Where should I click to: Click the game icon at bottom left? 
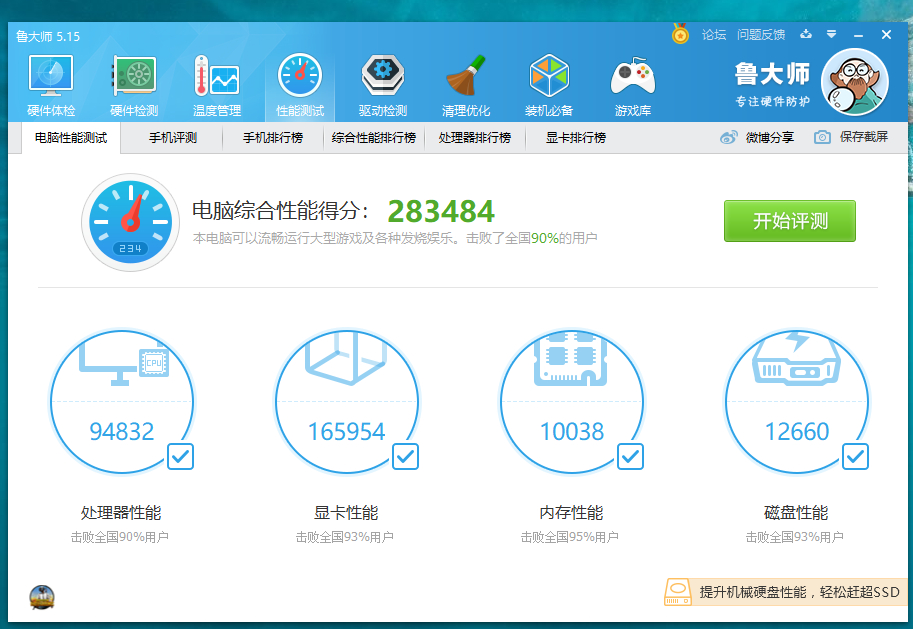click(42, 597)
